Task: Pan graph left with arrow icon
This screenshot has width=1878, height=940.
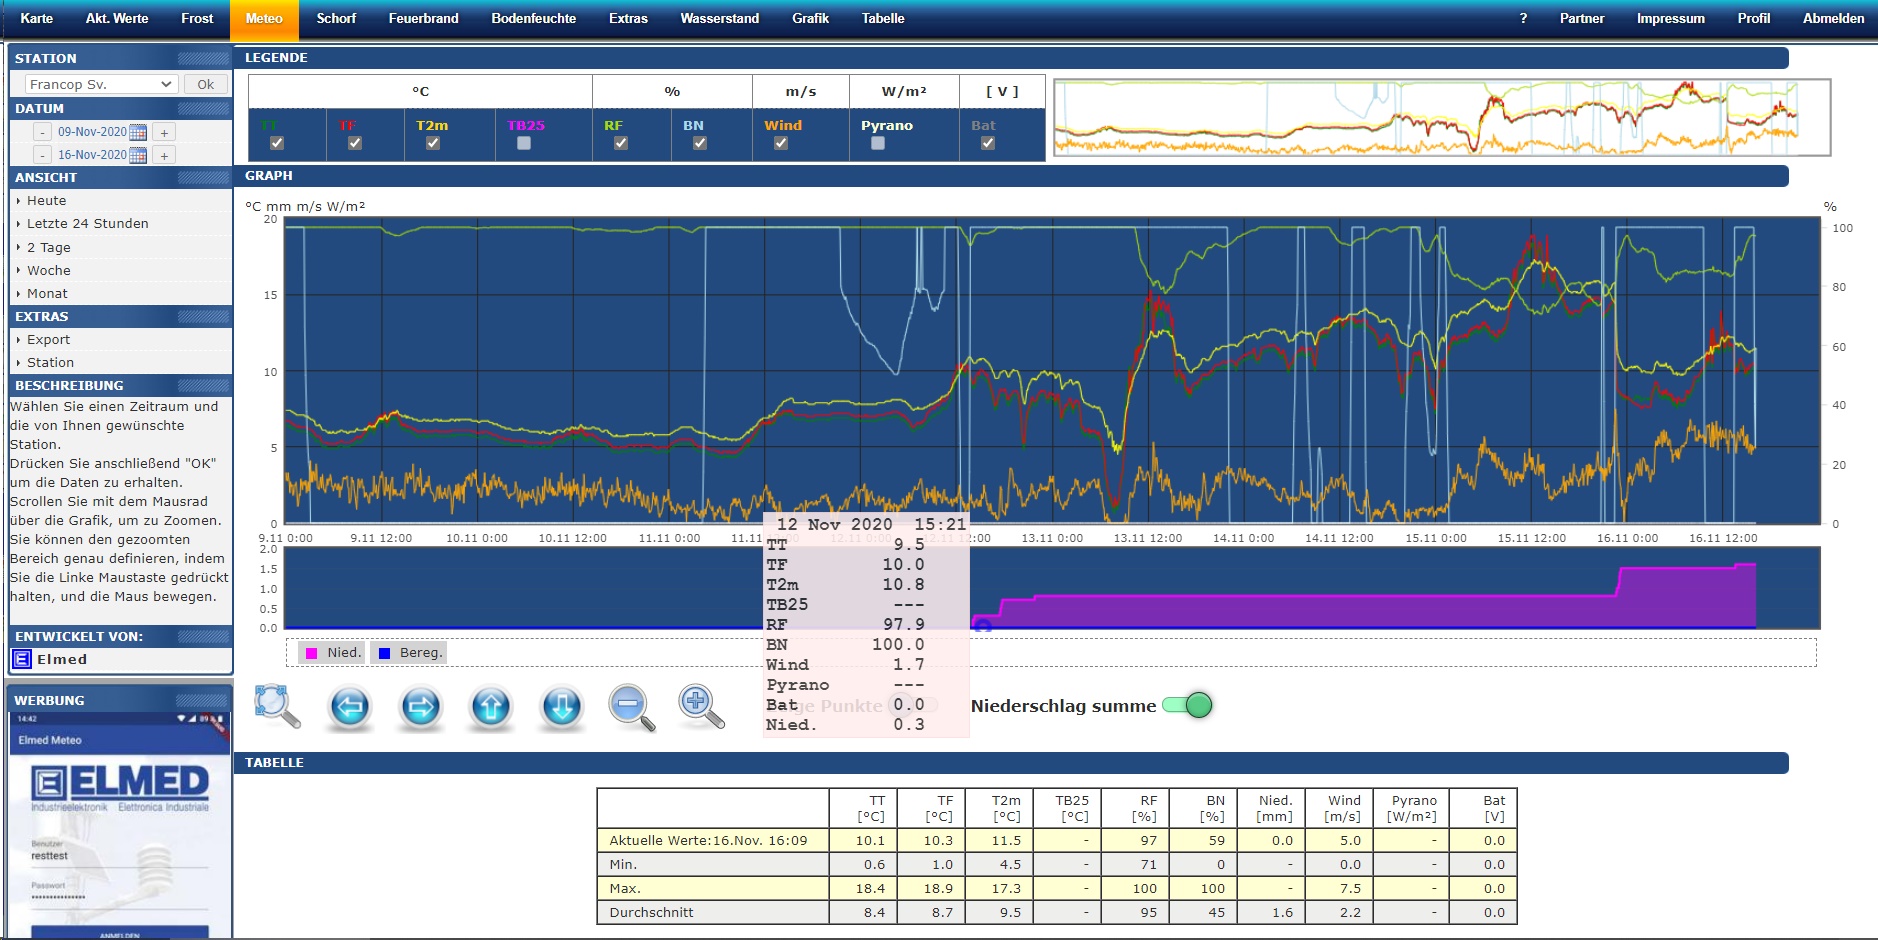Action: [x=349, y=707]
